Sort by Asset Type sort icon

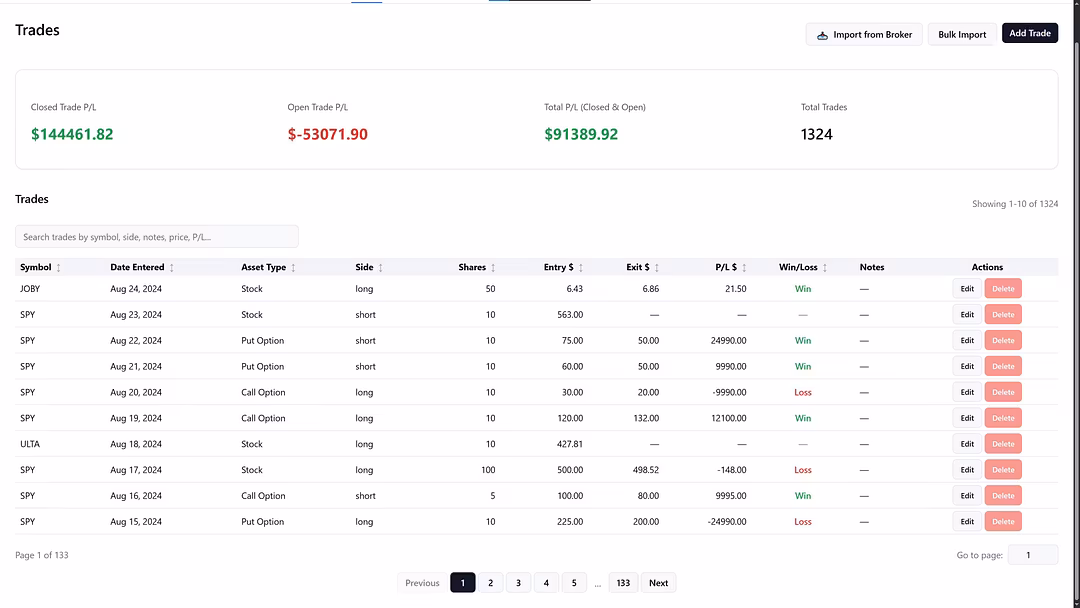(293, 268)
